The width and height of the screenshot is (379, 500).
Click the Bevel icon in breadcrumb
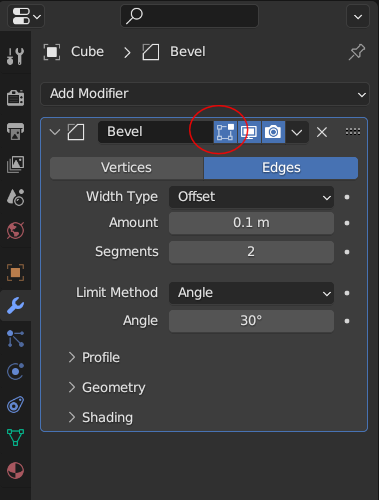[x=151, y=52]
